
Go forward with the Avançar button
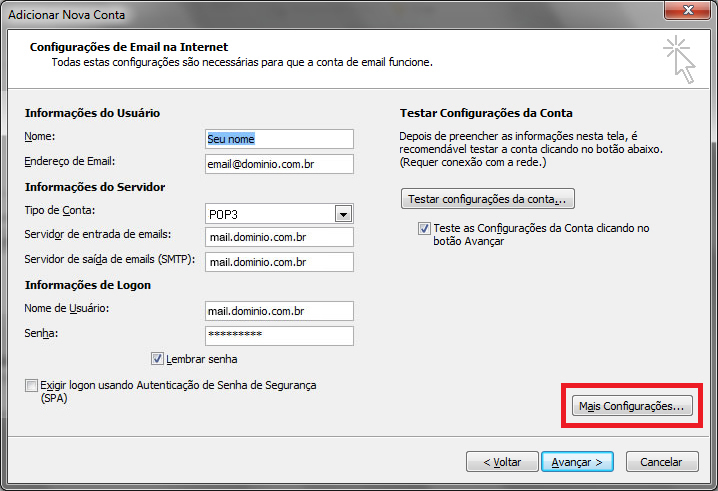tap(577, 462)
